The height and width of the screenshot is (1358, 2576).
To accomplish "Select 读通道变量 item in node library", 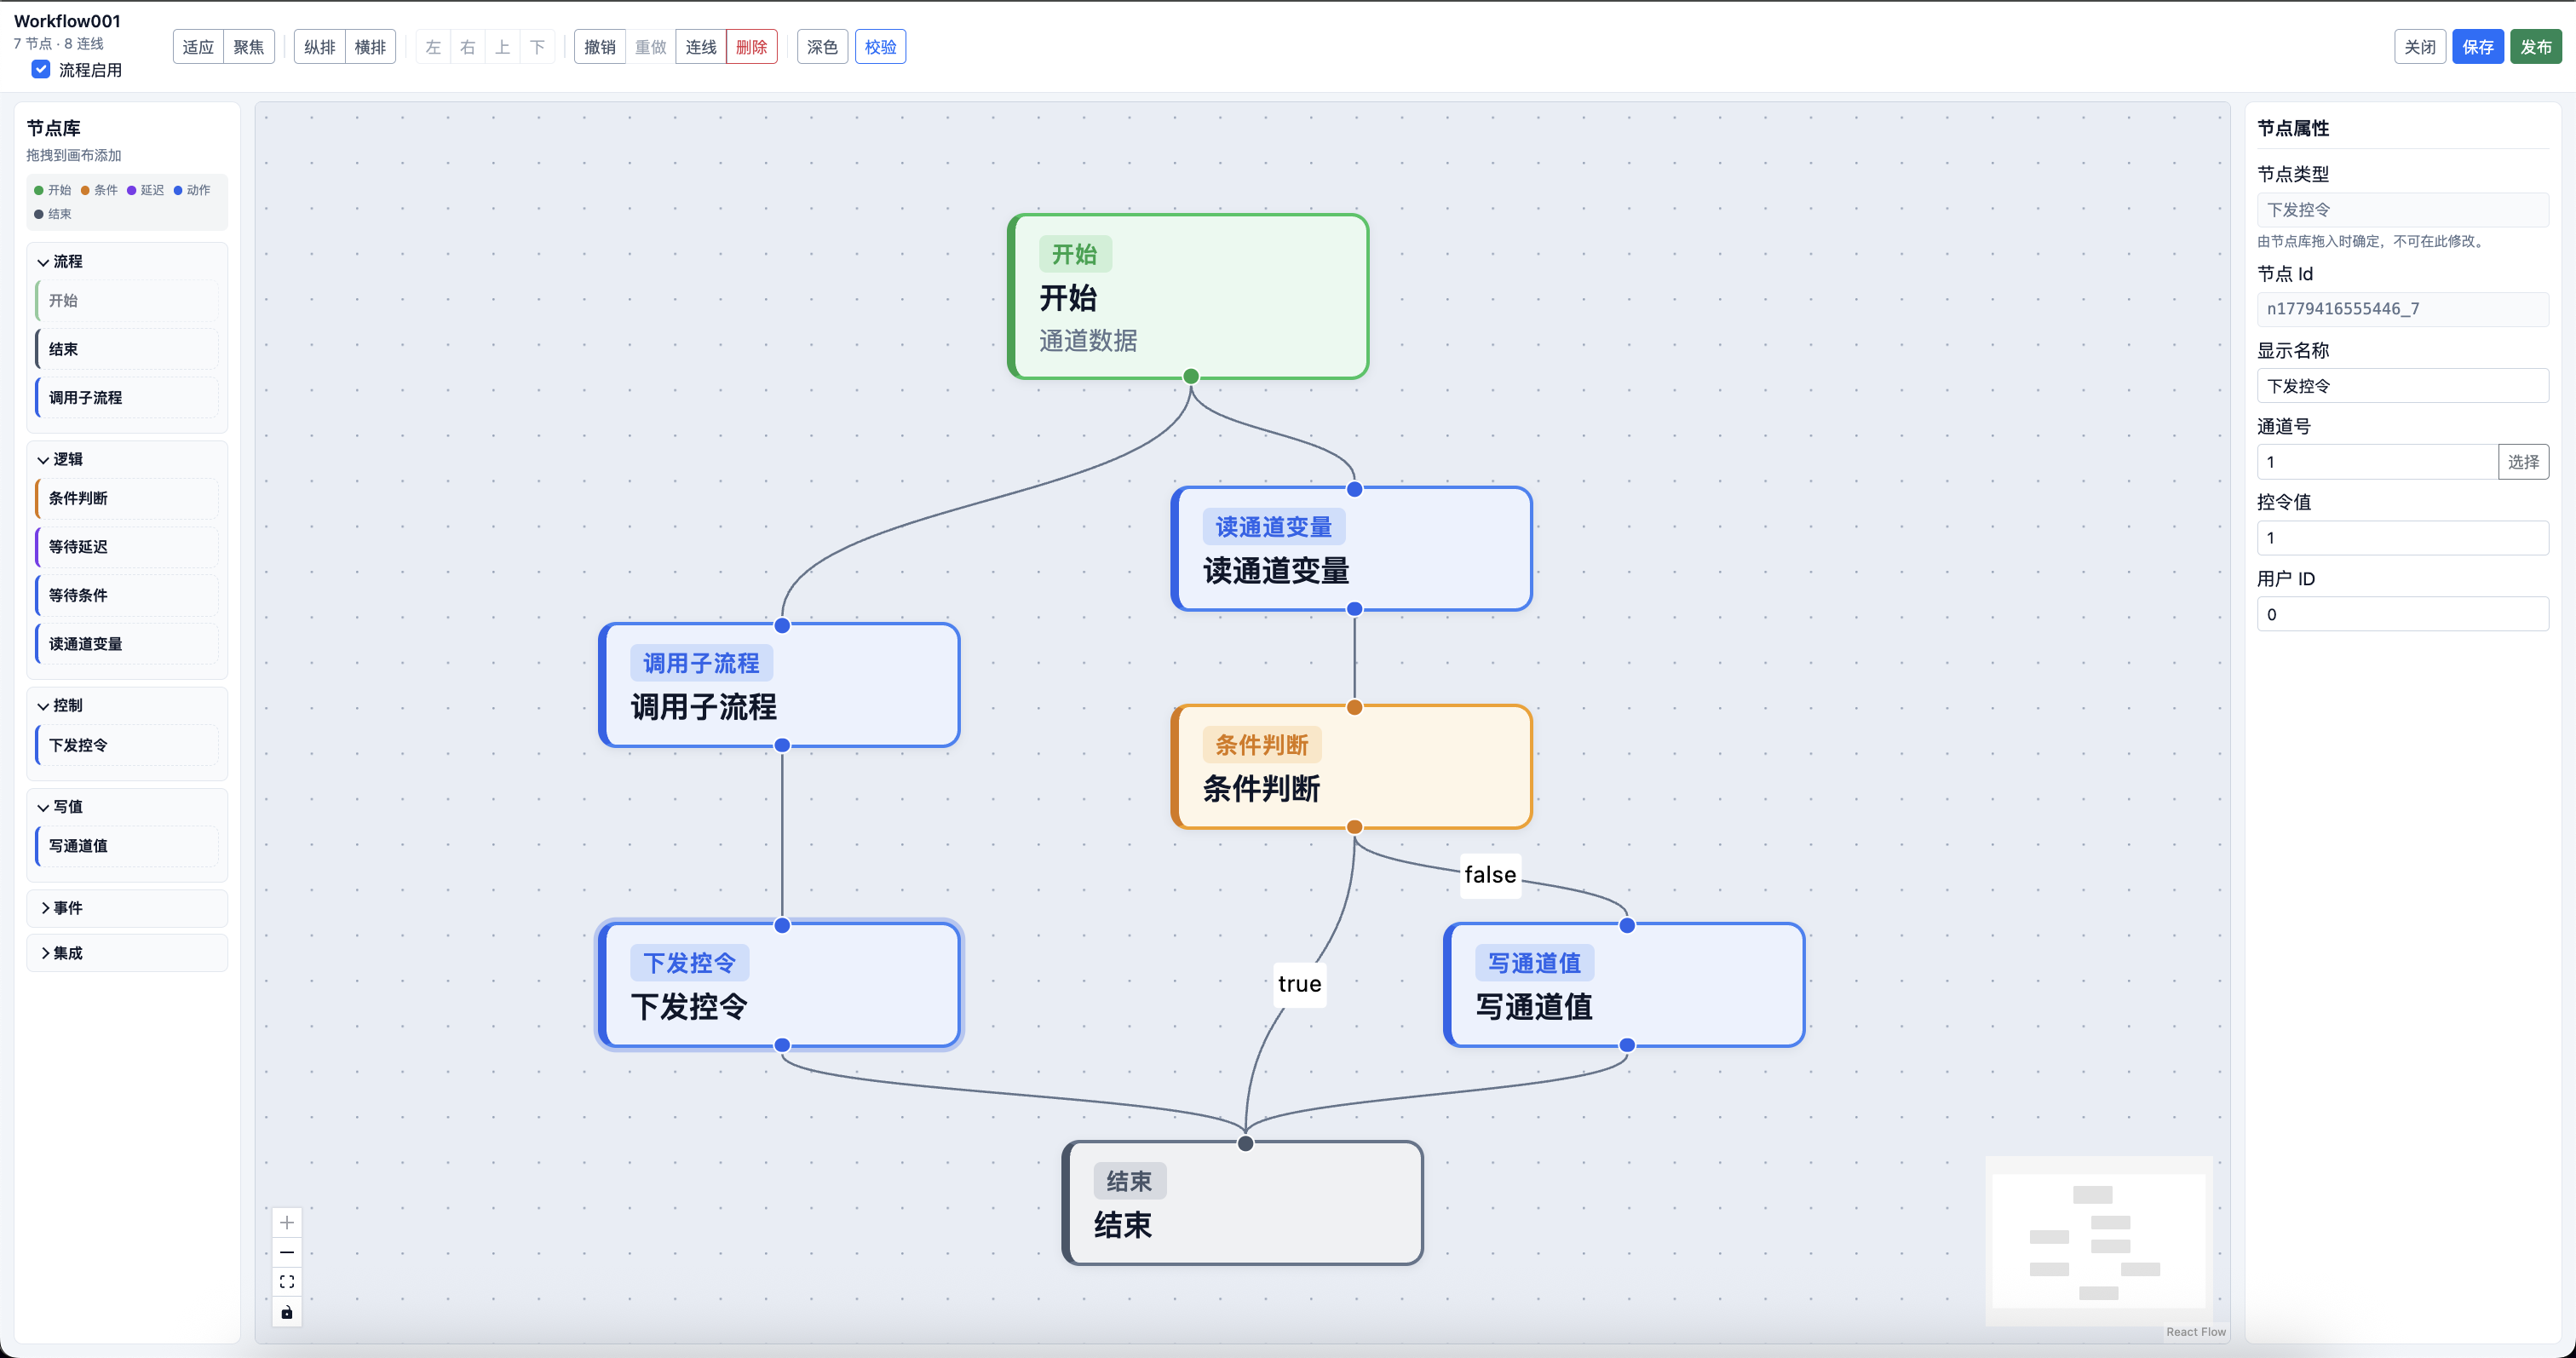I will coord(128,644).
